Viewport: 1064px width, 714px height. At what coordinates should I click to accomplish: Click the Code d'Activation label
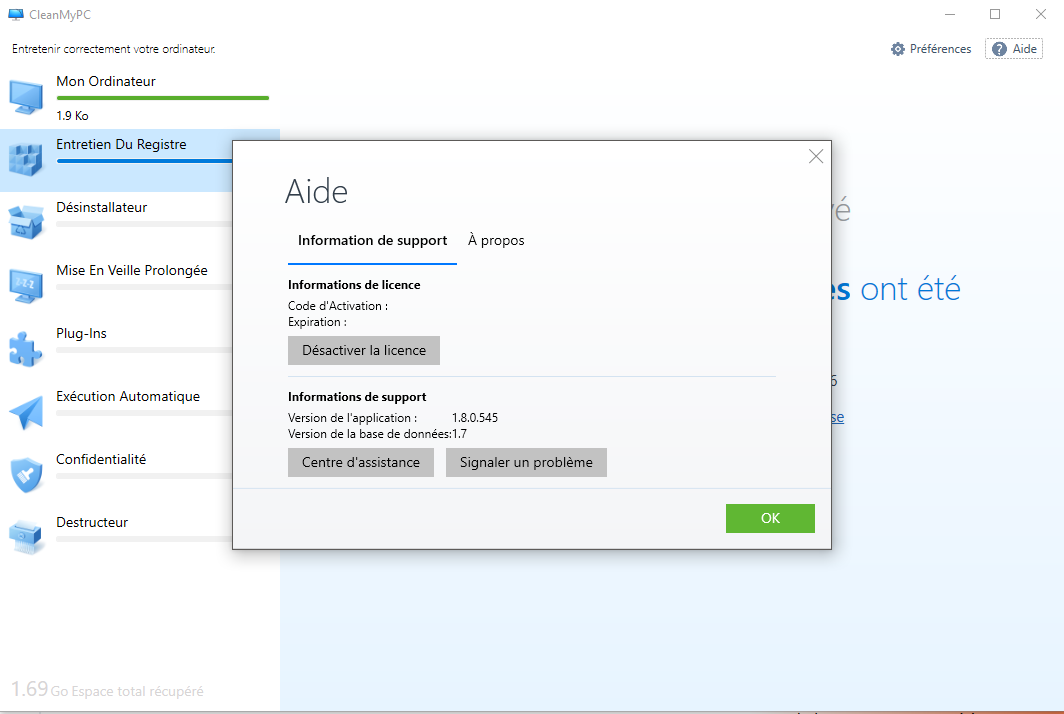(338, 306)
